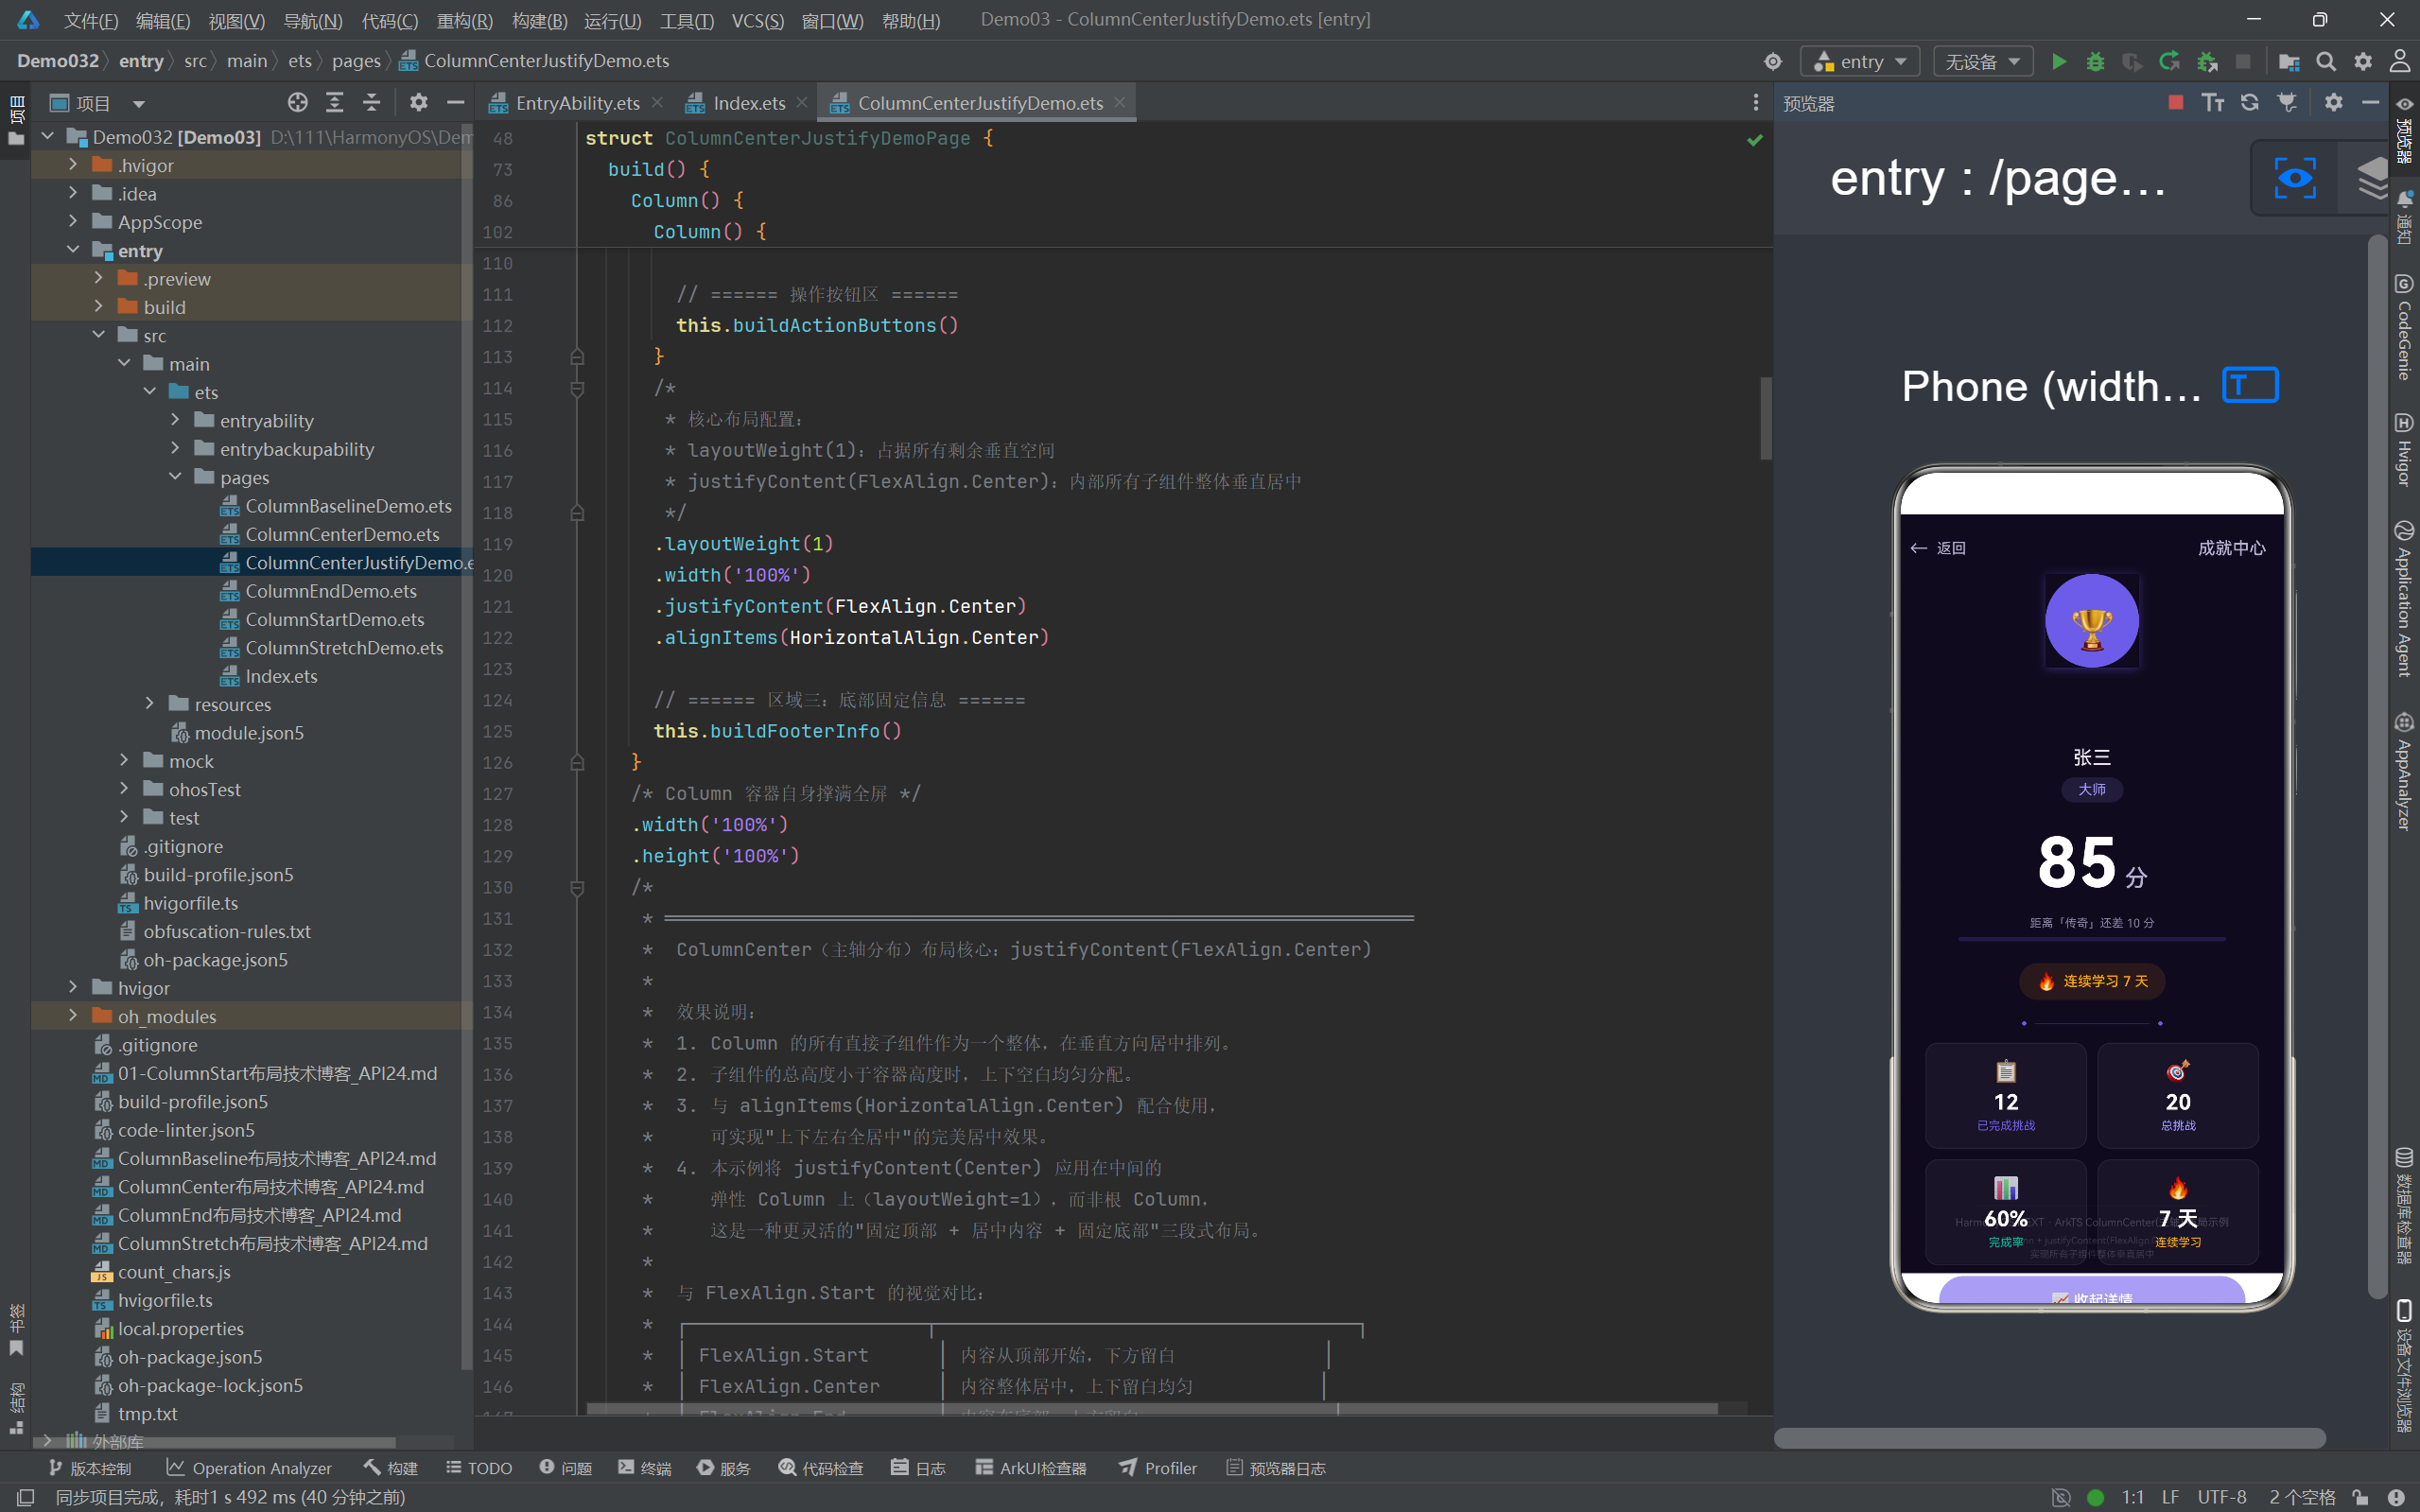Stop the previewer with the red square
The width and height of the screenshot is (2420, 1512).
tap(2175, 103)
